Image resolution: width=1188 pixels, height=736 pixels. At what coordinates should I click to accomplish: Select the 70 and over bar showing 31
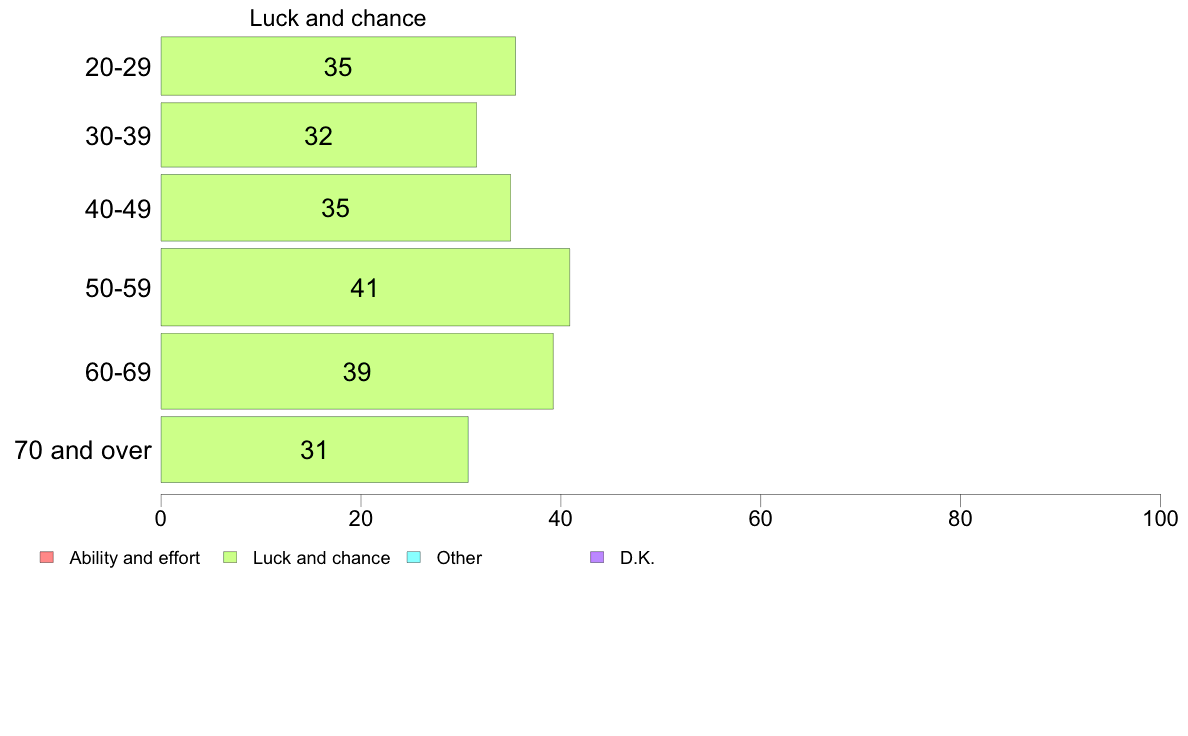point(314,449)
